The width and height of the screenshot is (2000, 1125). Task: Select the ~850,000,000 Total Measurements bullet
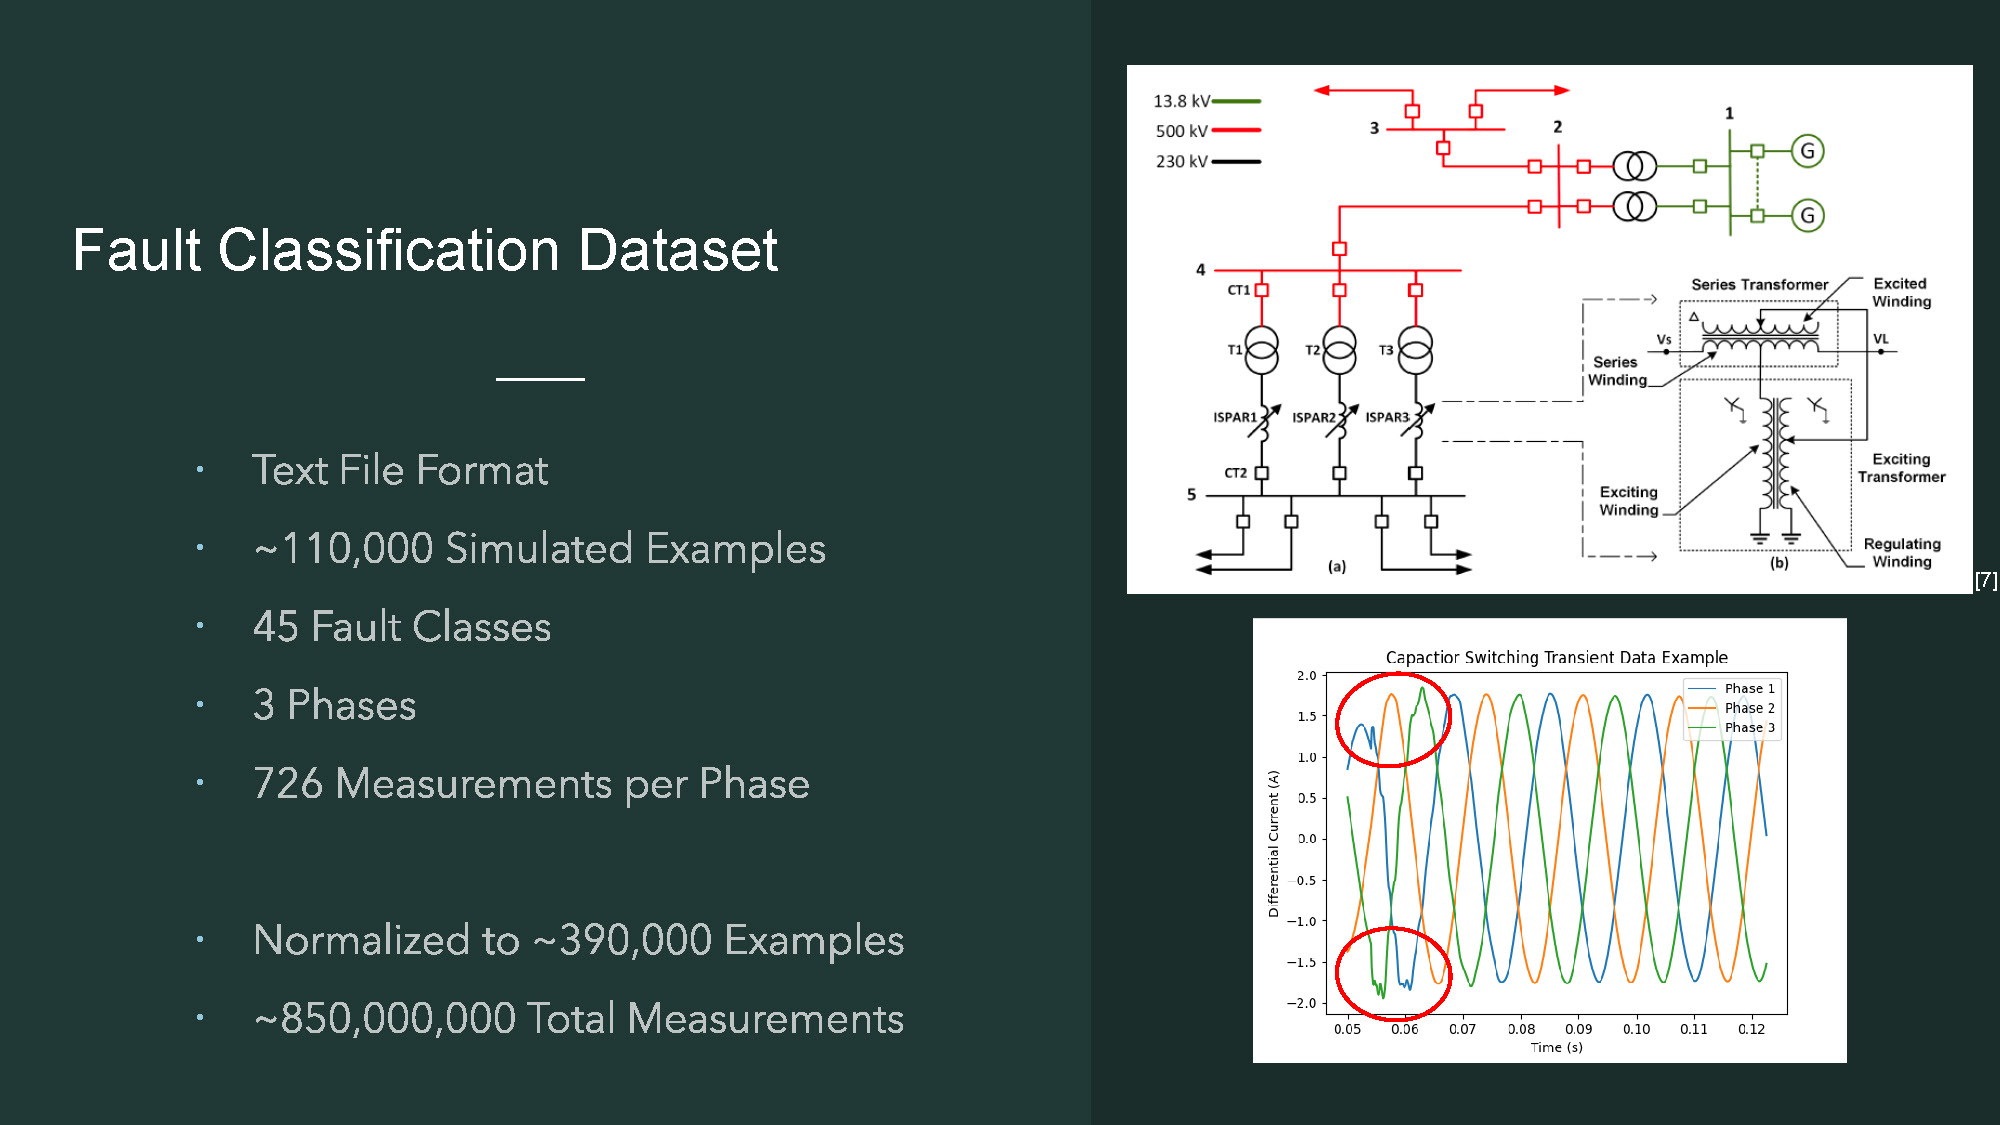point(578,1019)
